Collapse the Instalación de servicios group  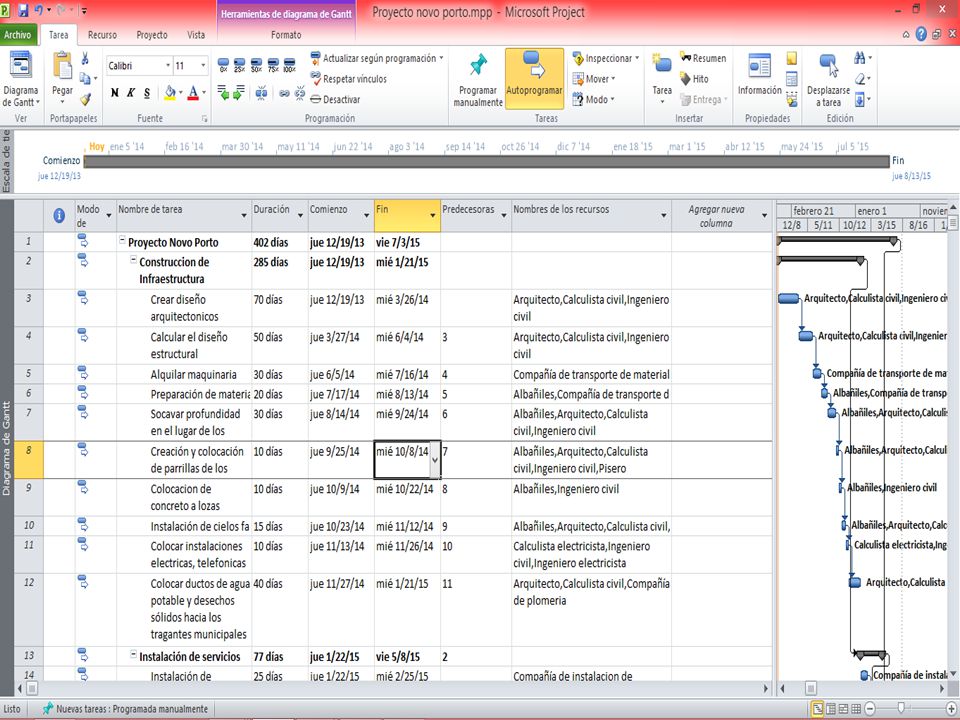(x=133, y=654)
